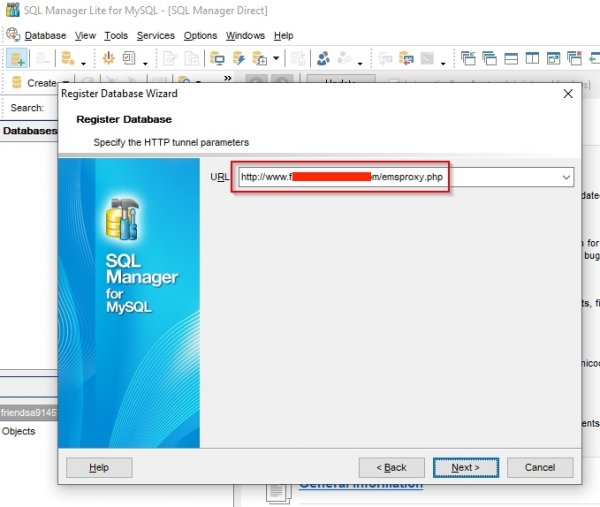Click the checklist document toolbar icon
This screenshot has height=507, width=600.
pyautogui.click(x=129, y=59)
